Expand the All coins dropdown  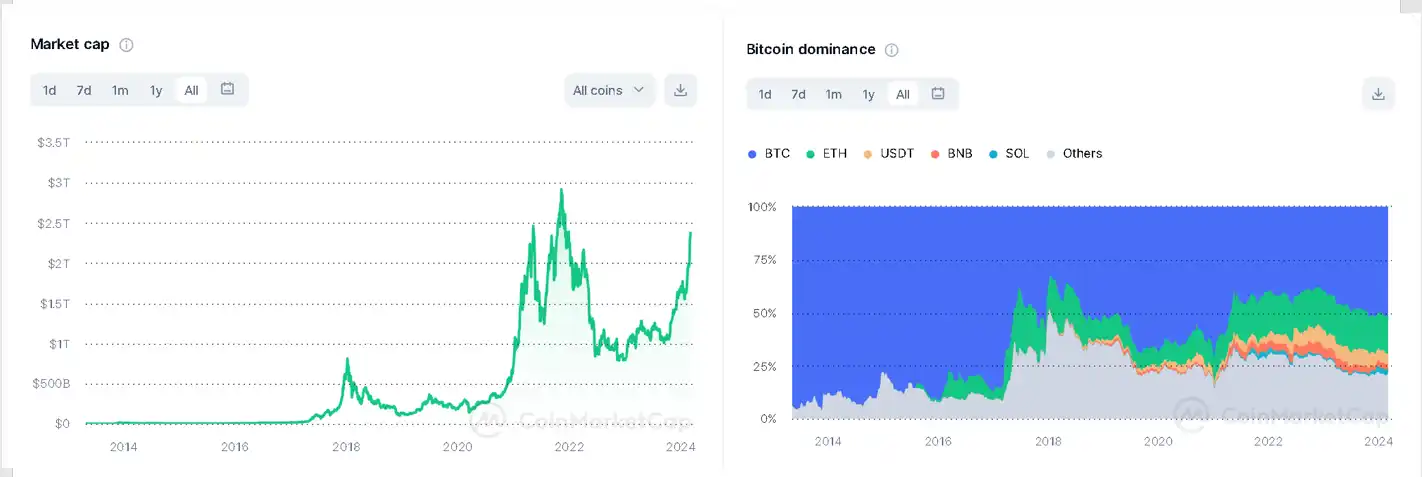coord(609,90)
